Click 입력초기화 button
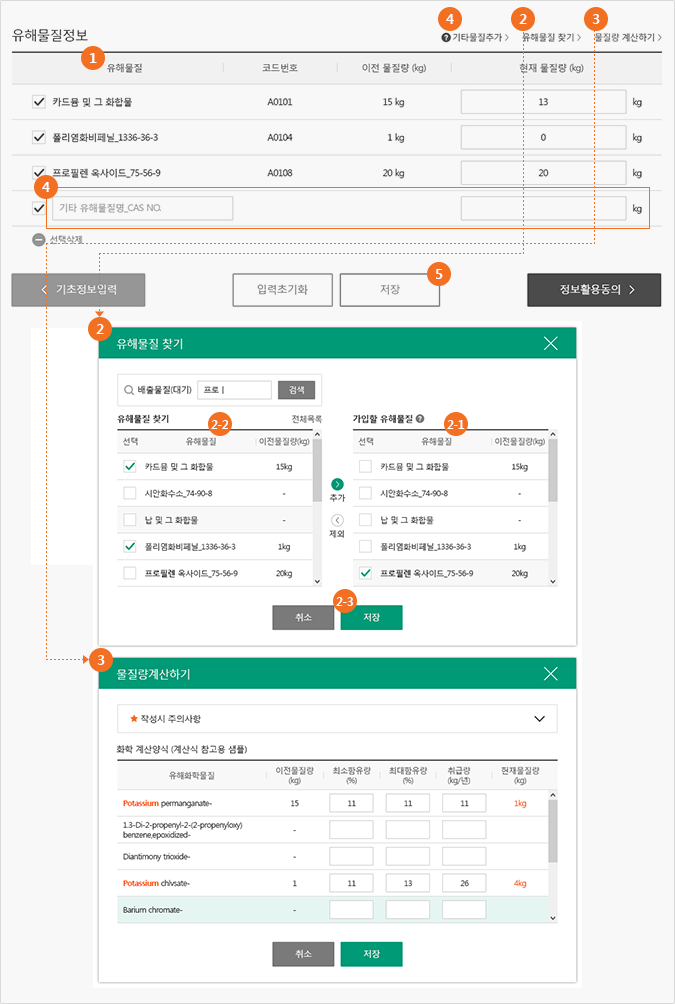This screenshot has height=1004, width=675. tap(282, 289)
